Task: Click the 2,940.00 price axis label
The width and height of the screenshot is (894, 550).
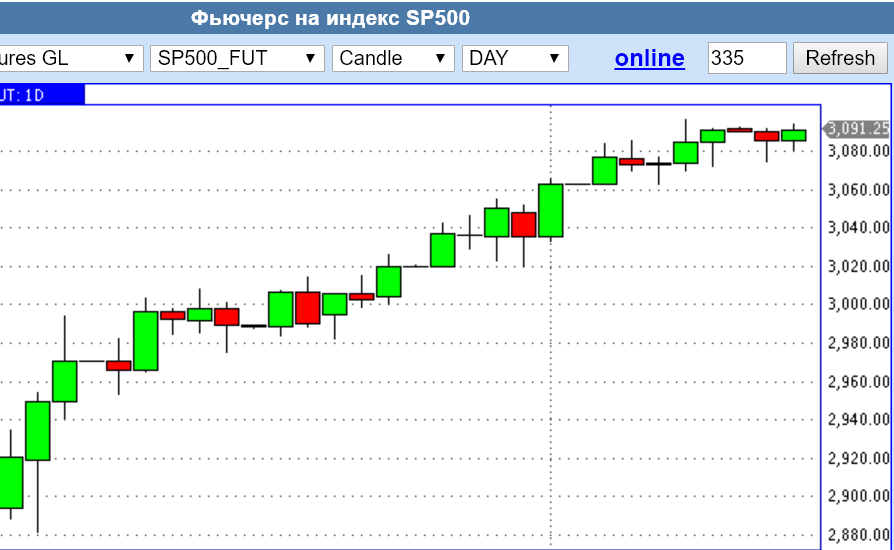Action: (859, 420)
